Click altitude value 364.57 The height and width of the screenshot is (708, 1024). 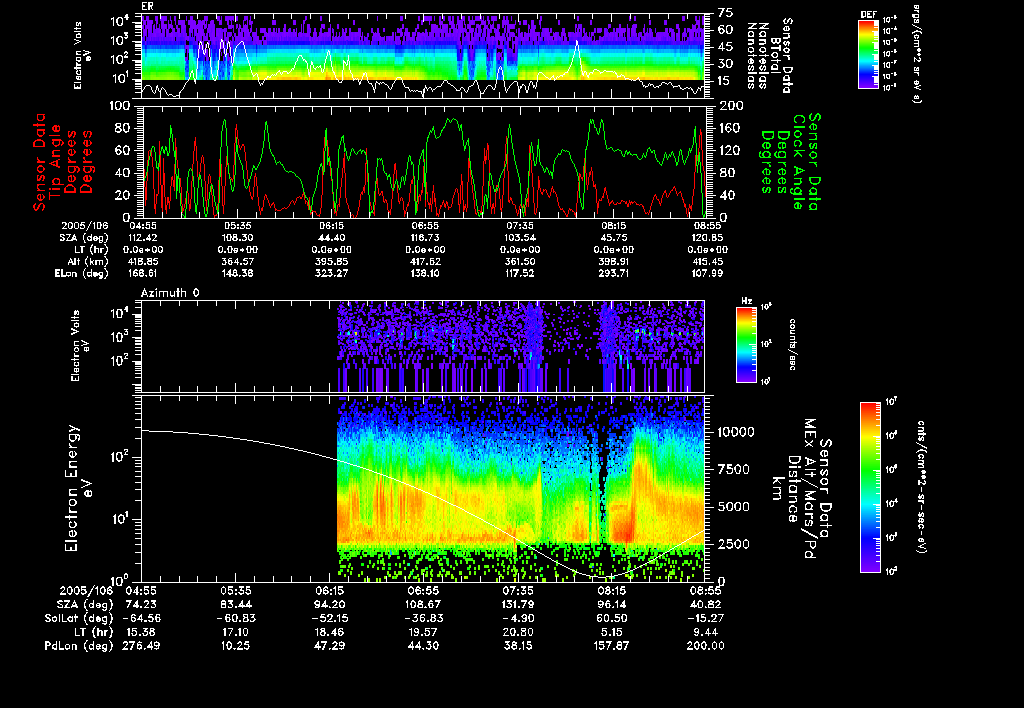pos(238,261)
